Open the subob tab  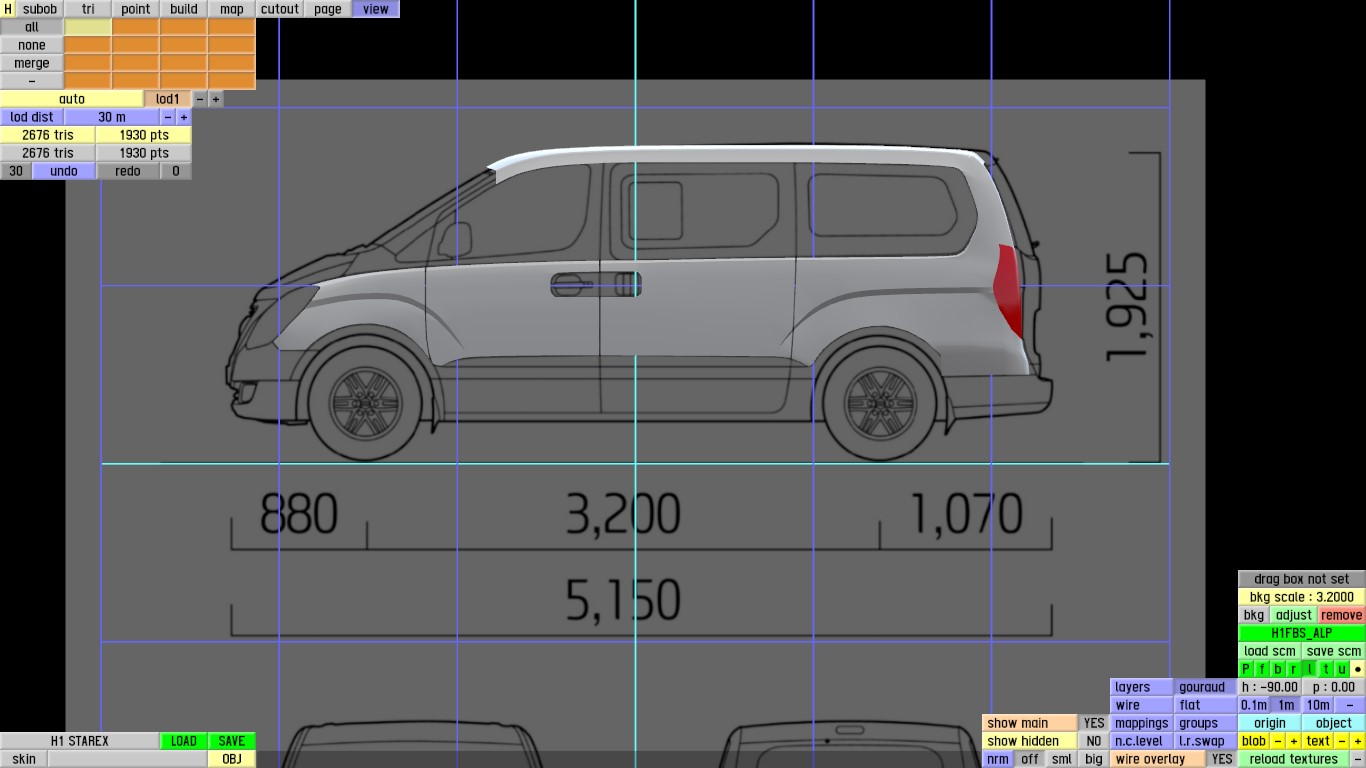click(40, 9)
